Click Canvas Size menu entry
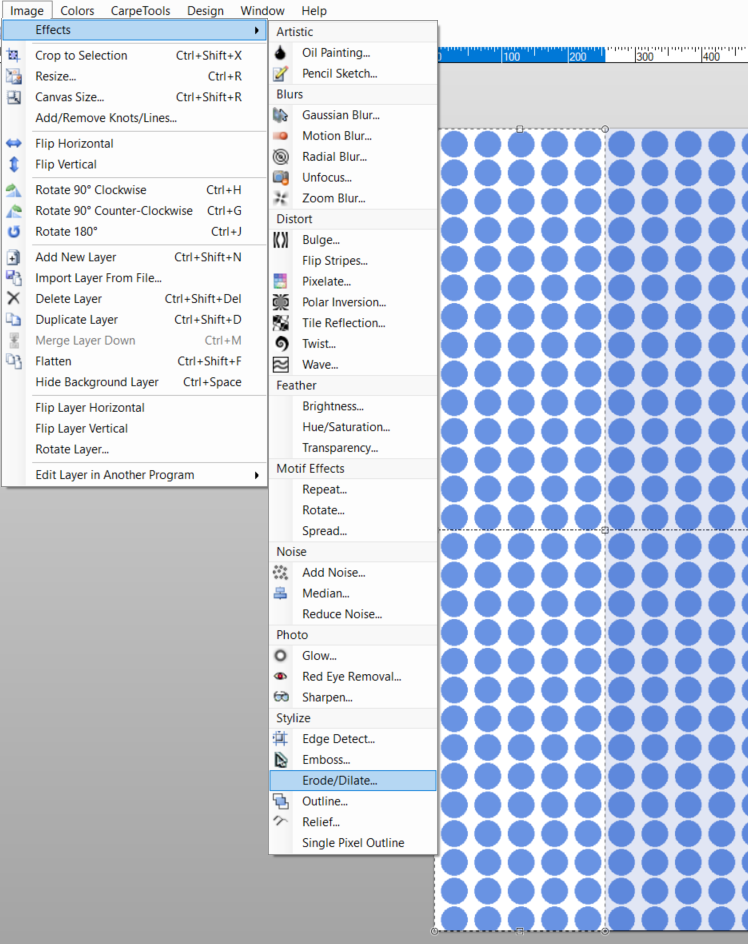Screen dimensions: 748x944 pos(69,97)
